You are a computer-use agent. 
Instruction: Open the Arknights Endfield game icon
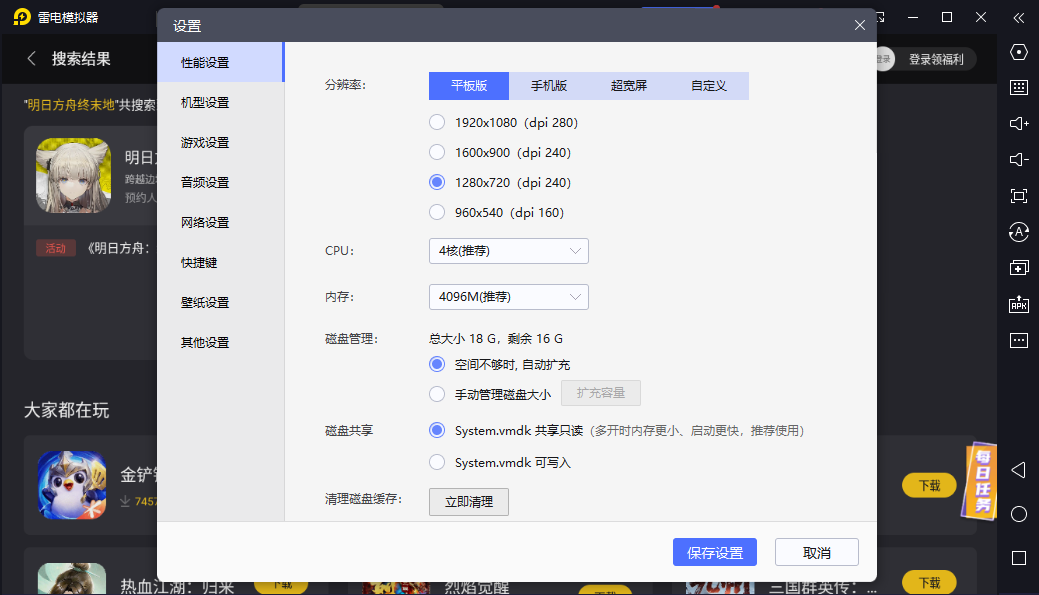(74, 176)
